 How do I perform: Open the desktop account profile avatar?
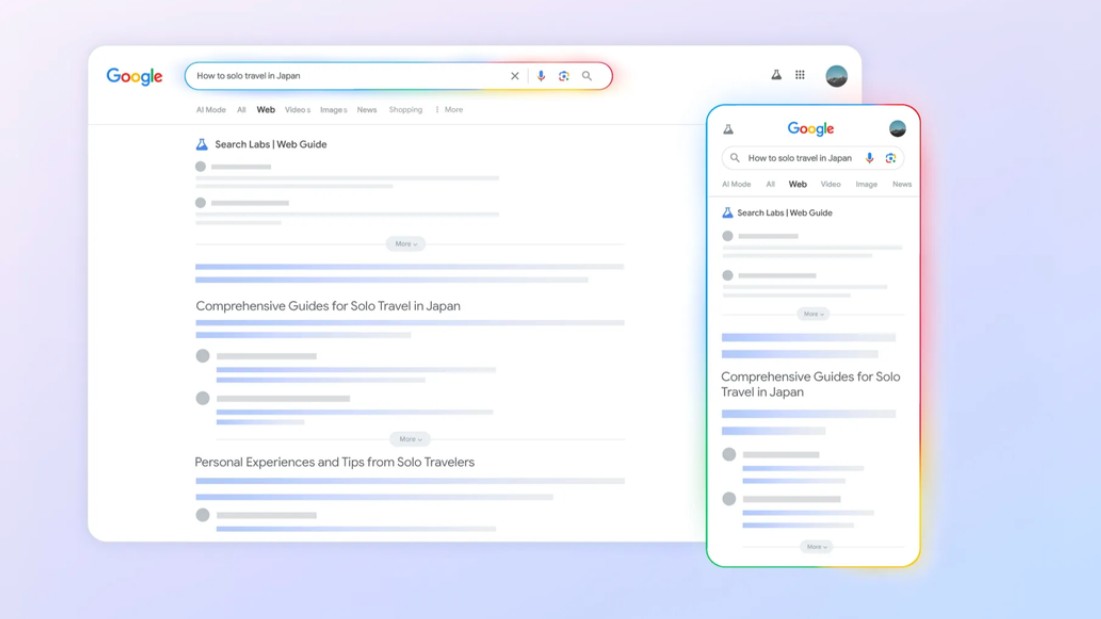[836, 76]
